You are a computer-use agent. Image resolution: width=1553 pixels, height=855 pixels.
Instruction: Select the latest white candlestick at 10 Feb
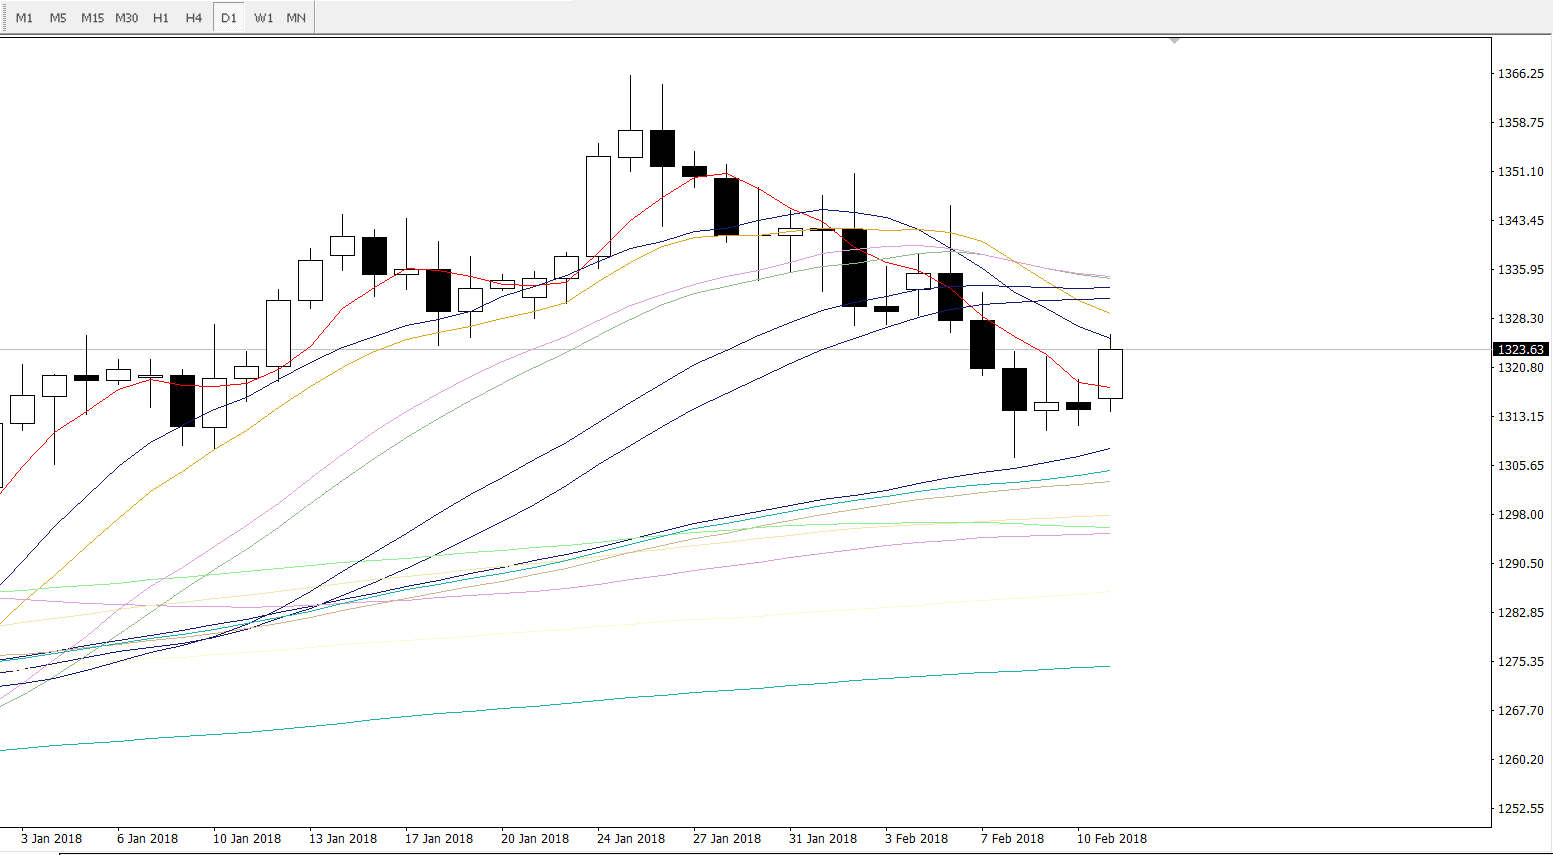tap(1110, 374)
